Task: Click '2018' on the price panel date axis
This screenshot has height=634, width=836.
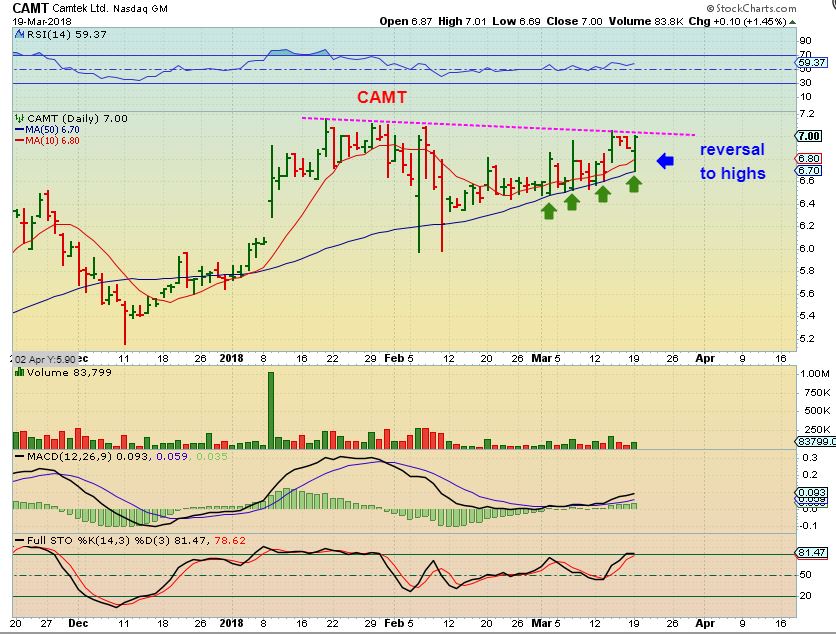Action: click(x=231, y=358)
